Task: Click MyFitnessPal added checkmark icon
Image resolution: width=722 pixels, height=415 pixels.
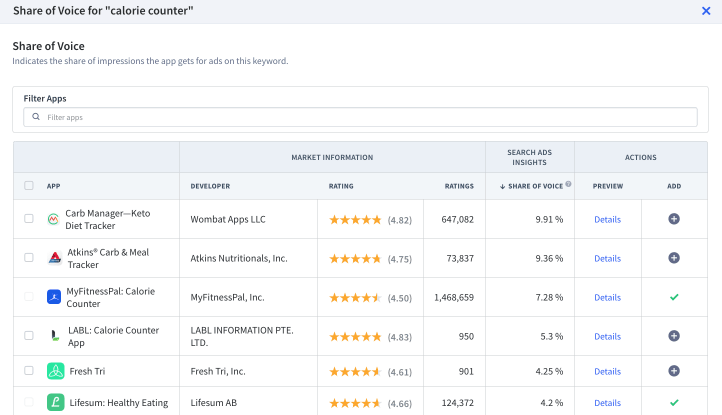Action: click(x=674, y=297)
